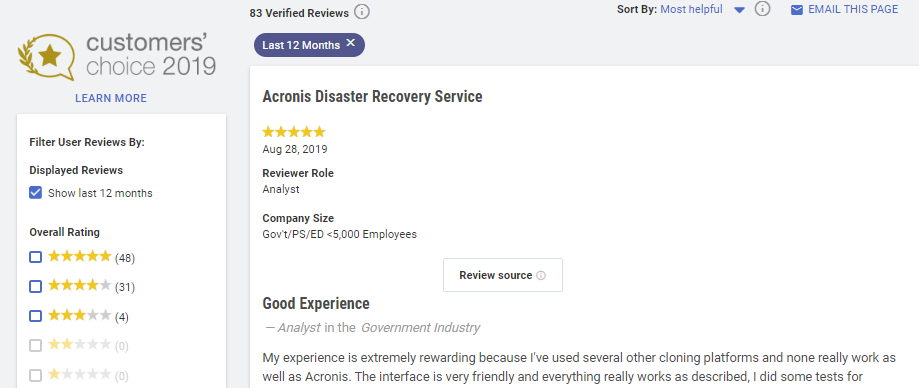Filter reviews by five stars

click(36, 257)
